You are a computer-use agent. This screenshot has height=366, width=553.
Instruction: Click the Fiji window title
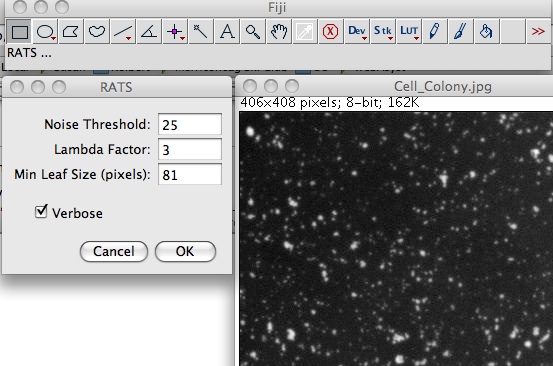[277, 7]
